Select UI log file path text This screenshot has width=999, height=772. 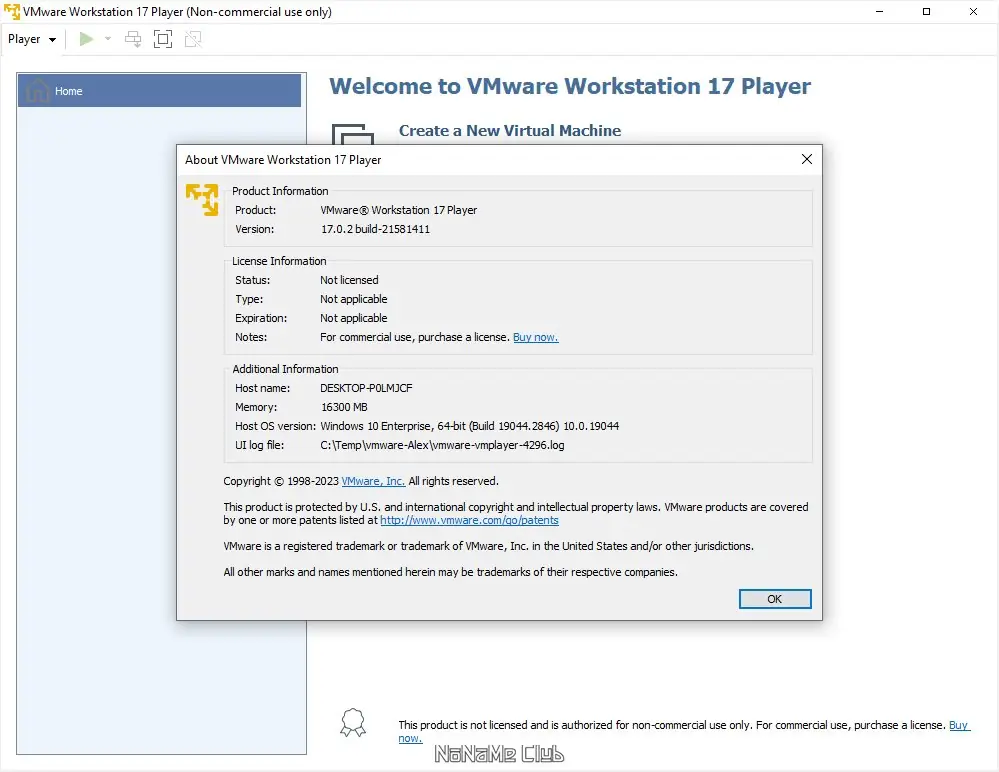pyautogui.click(x=442, y=445)
